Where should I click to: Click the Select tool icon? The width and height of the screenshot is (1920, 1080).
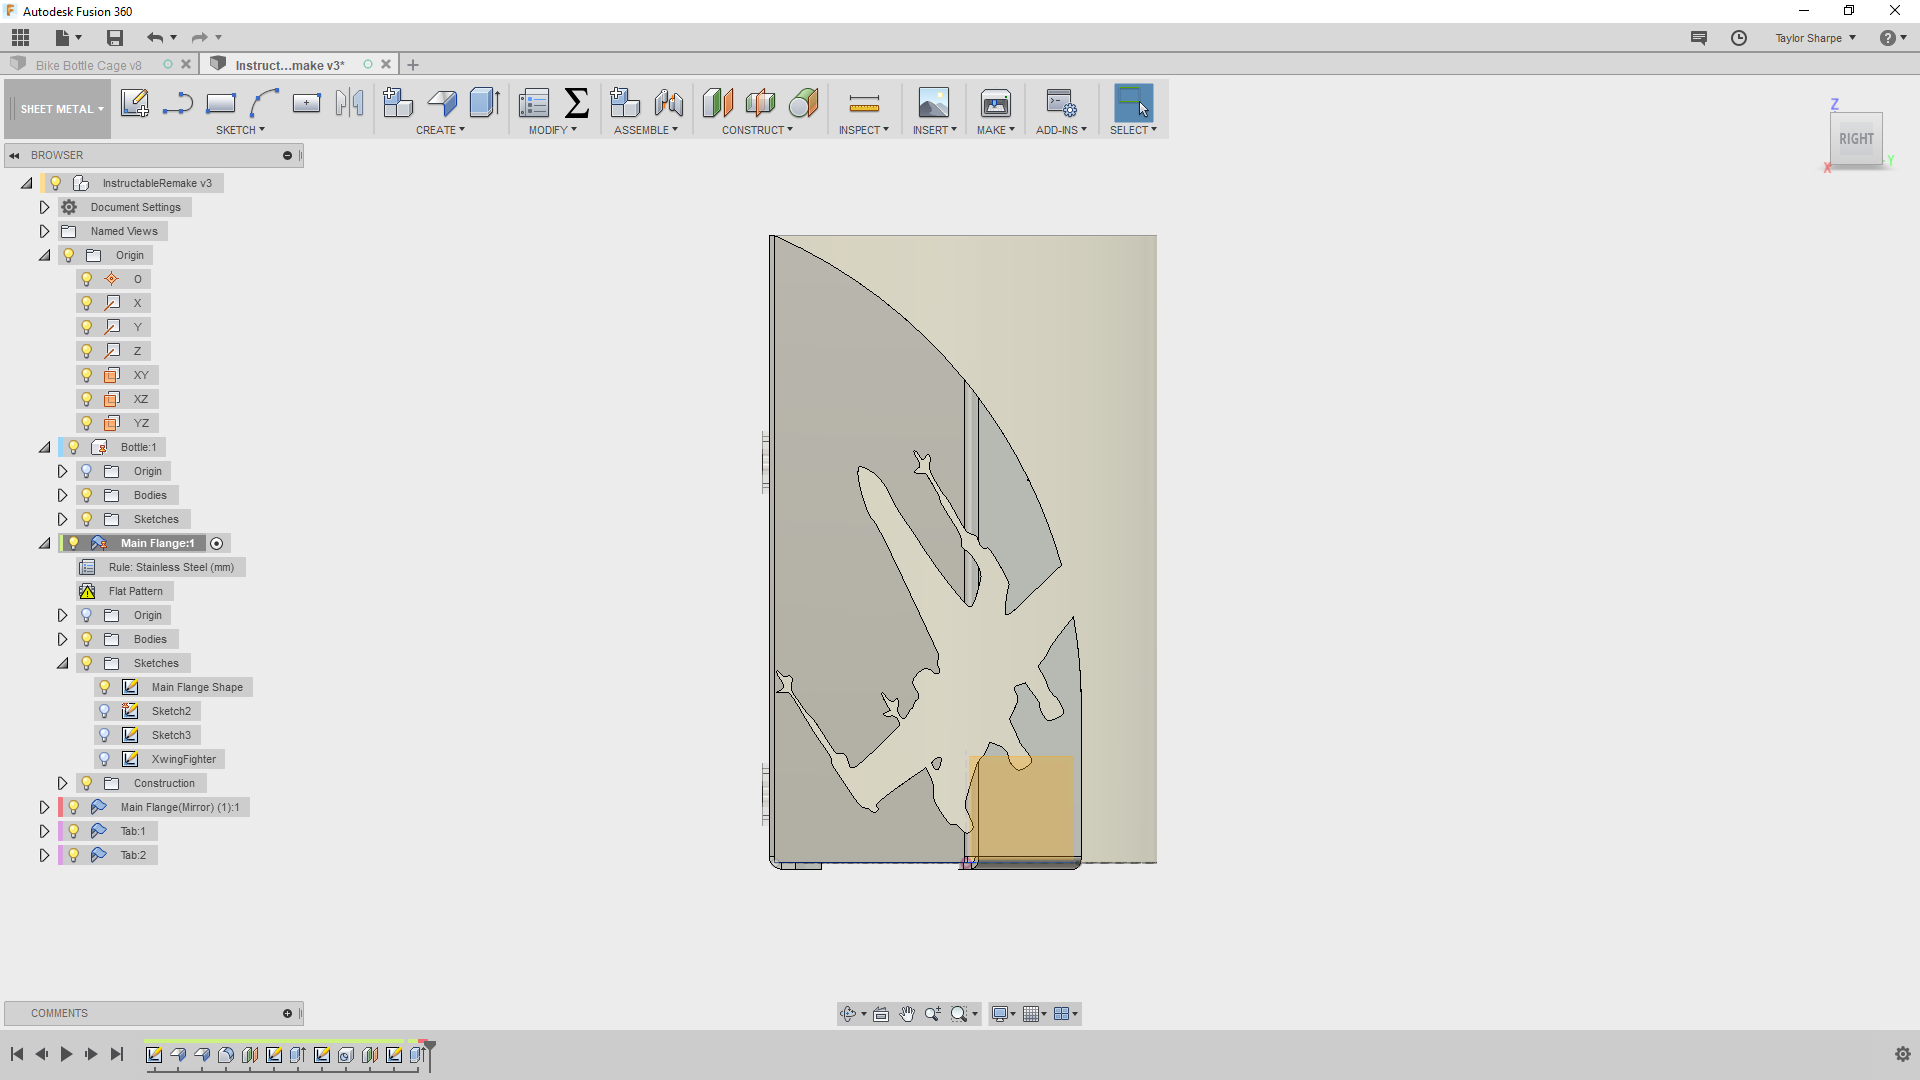tap(1133, 103)
